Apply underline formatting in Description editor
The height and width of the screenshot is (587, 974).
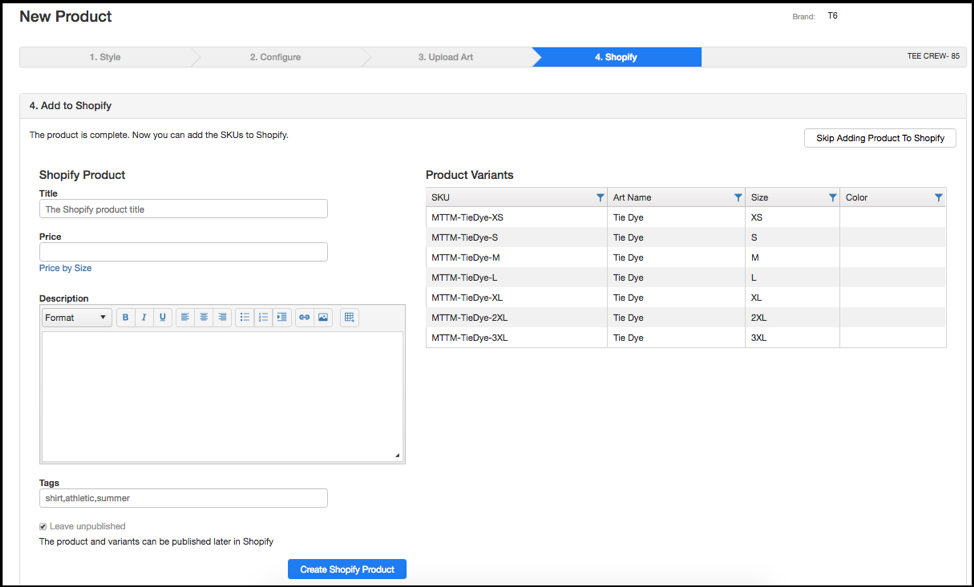click(163, 317)
